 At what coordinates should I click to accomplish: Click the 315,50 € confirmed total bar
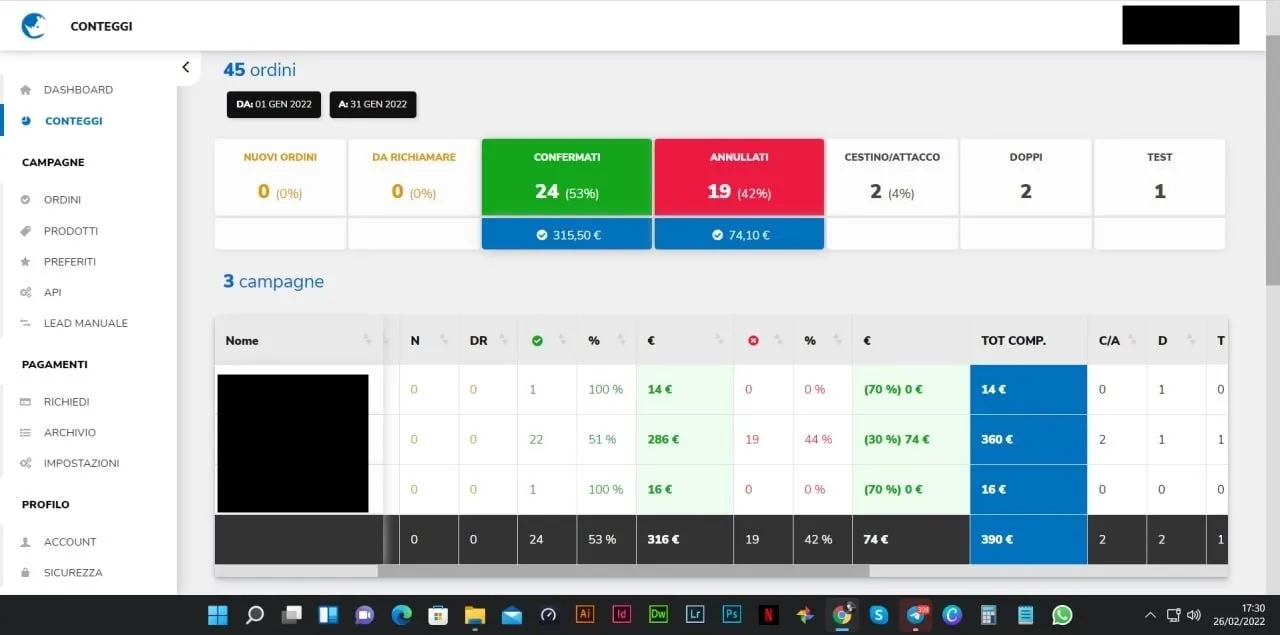567,234
